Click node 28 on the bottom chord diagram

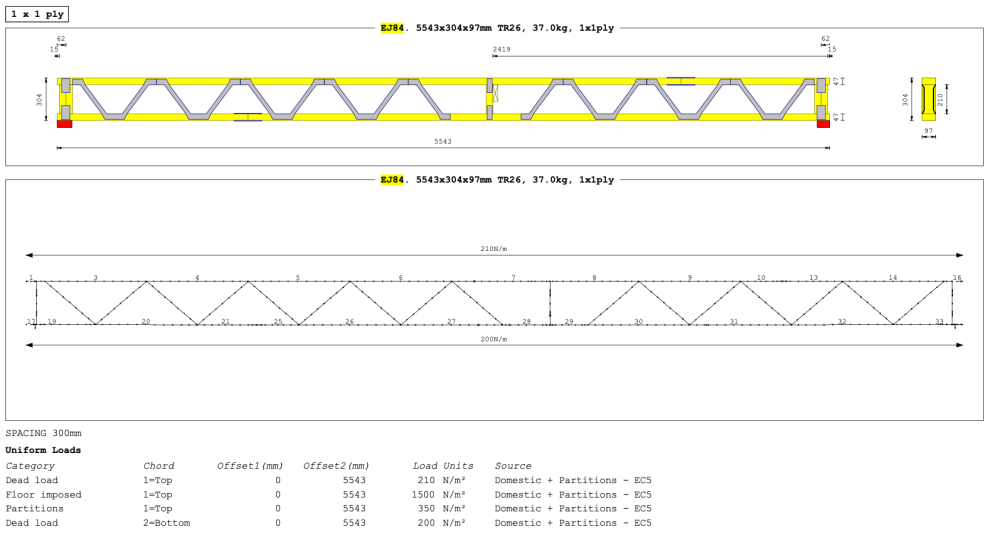coord(527,321)
